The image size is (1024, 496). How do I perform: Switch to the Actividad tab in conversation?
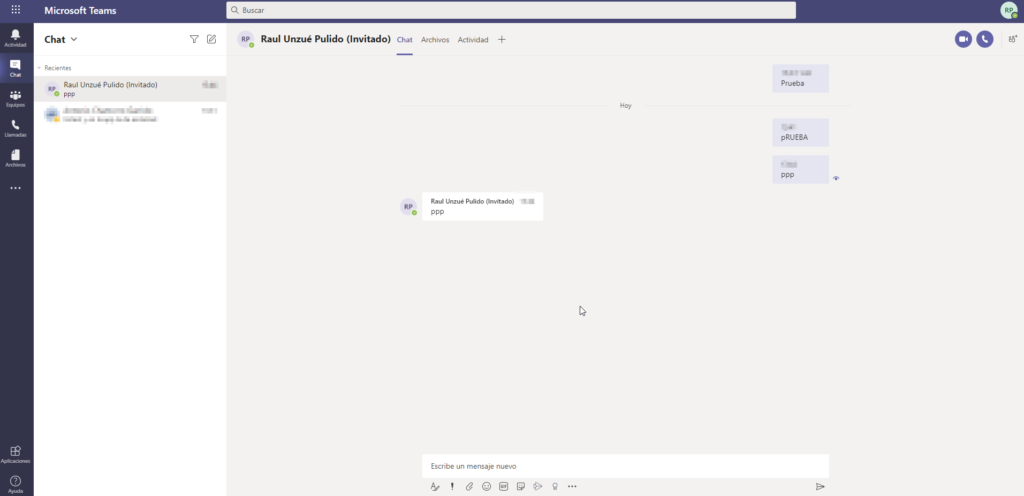point(473,40)
